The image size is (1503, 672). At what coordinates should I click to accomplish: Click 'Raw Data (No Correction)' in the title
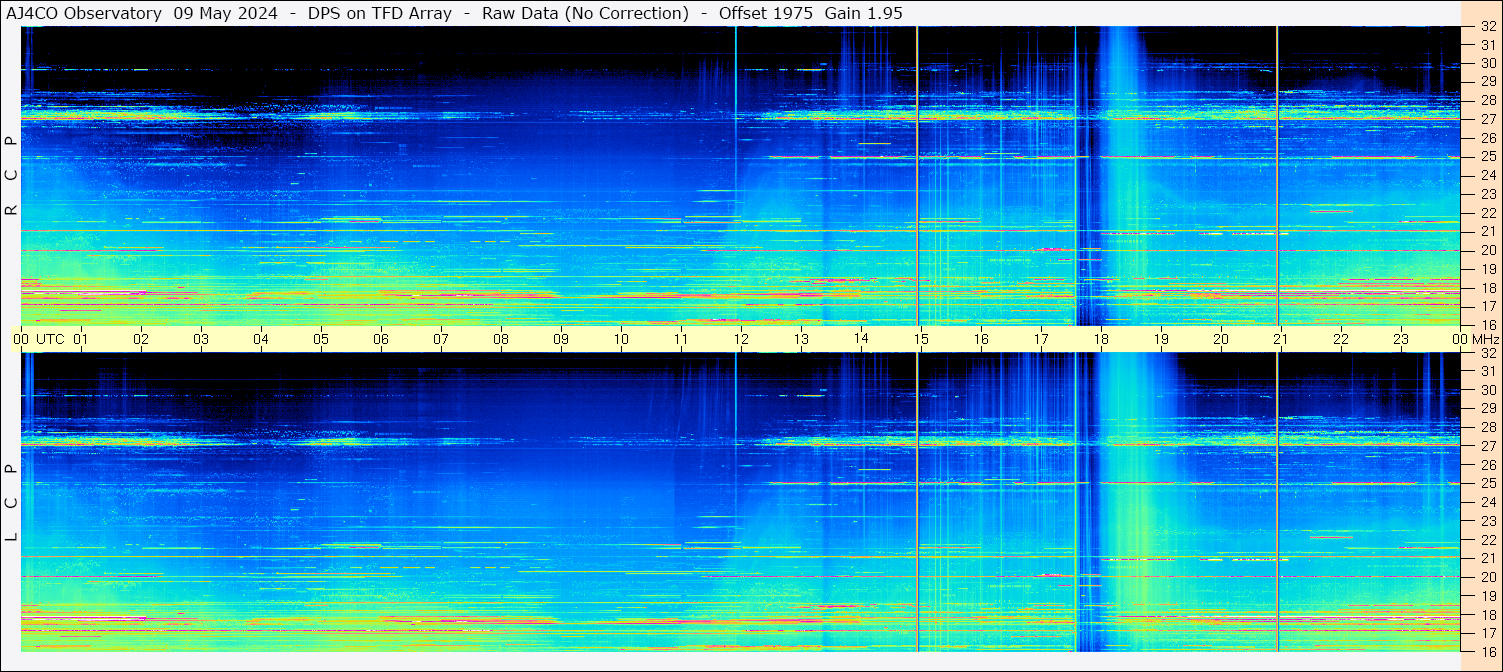585,13
